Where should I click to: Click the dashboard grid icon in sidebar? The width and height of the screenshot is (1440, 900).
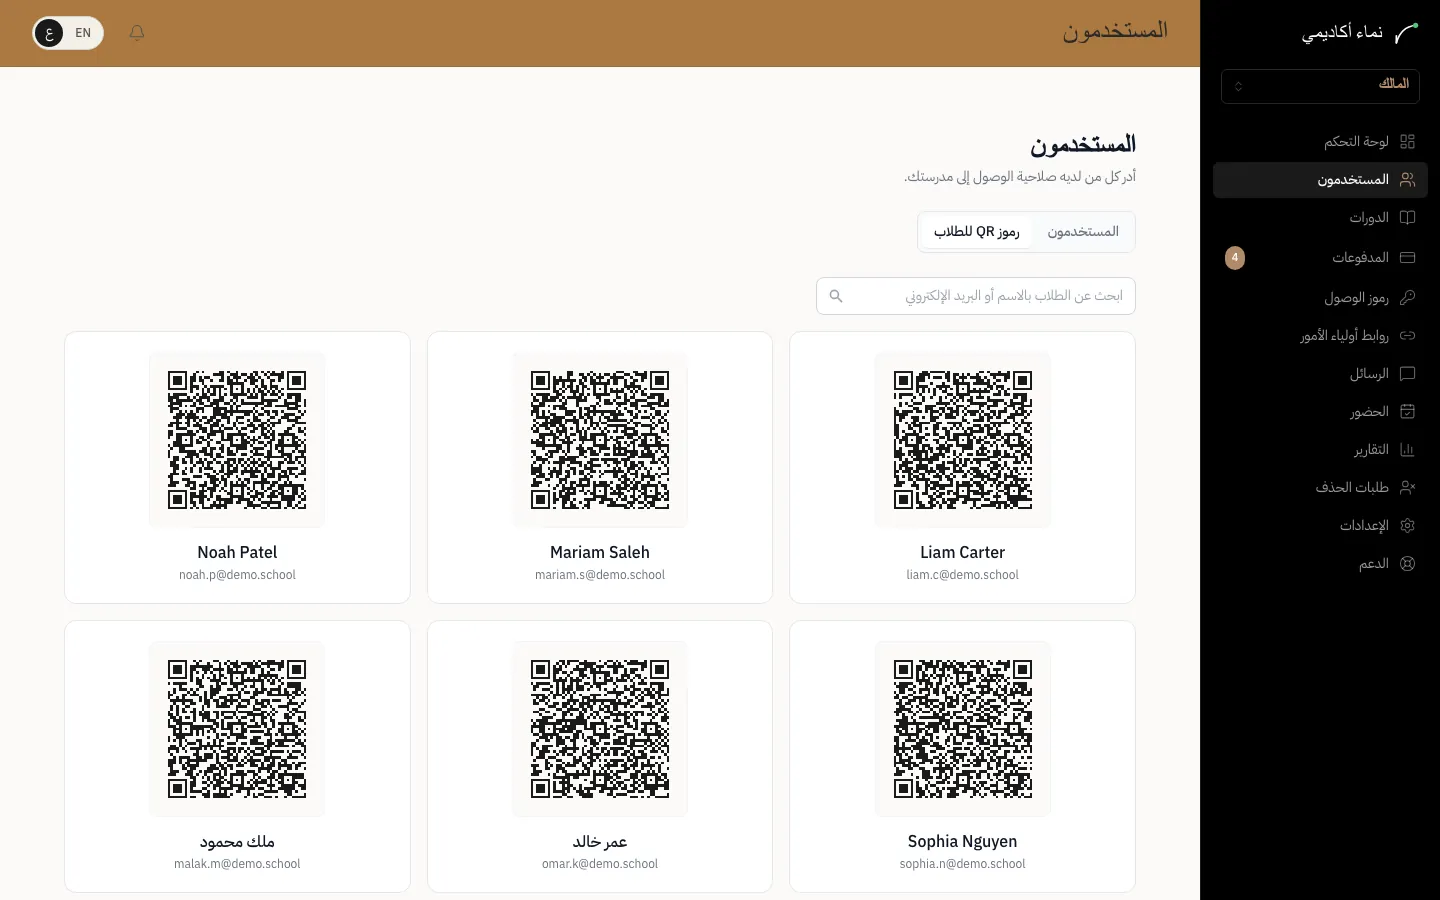click(x=1407, y=142)
